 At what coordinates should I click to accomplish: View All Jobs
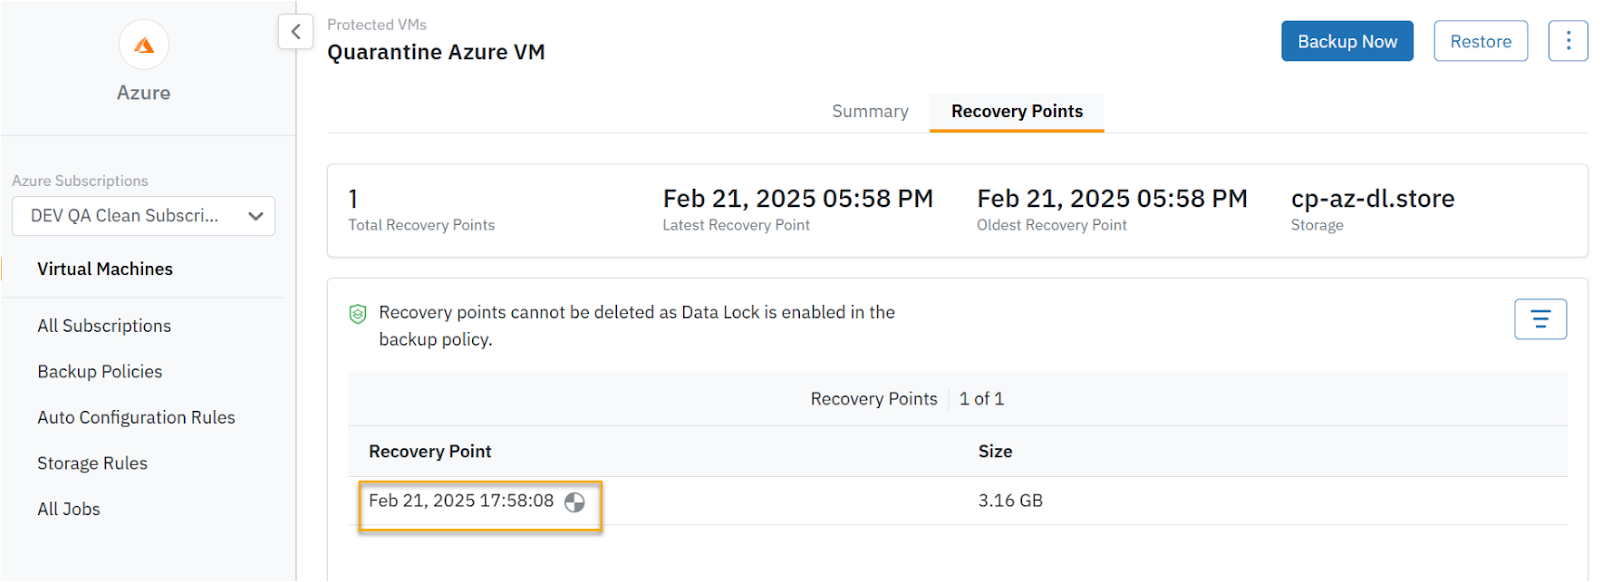tap(69, 509)
